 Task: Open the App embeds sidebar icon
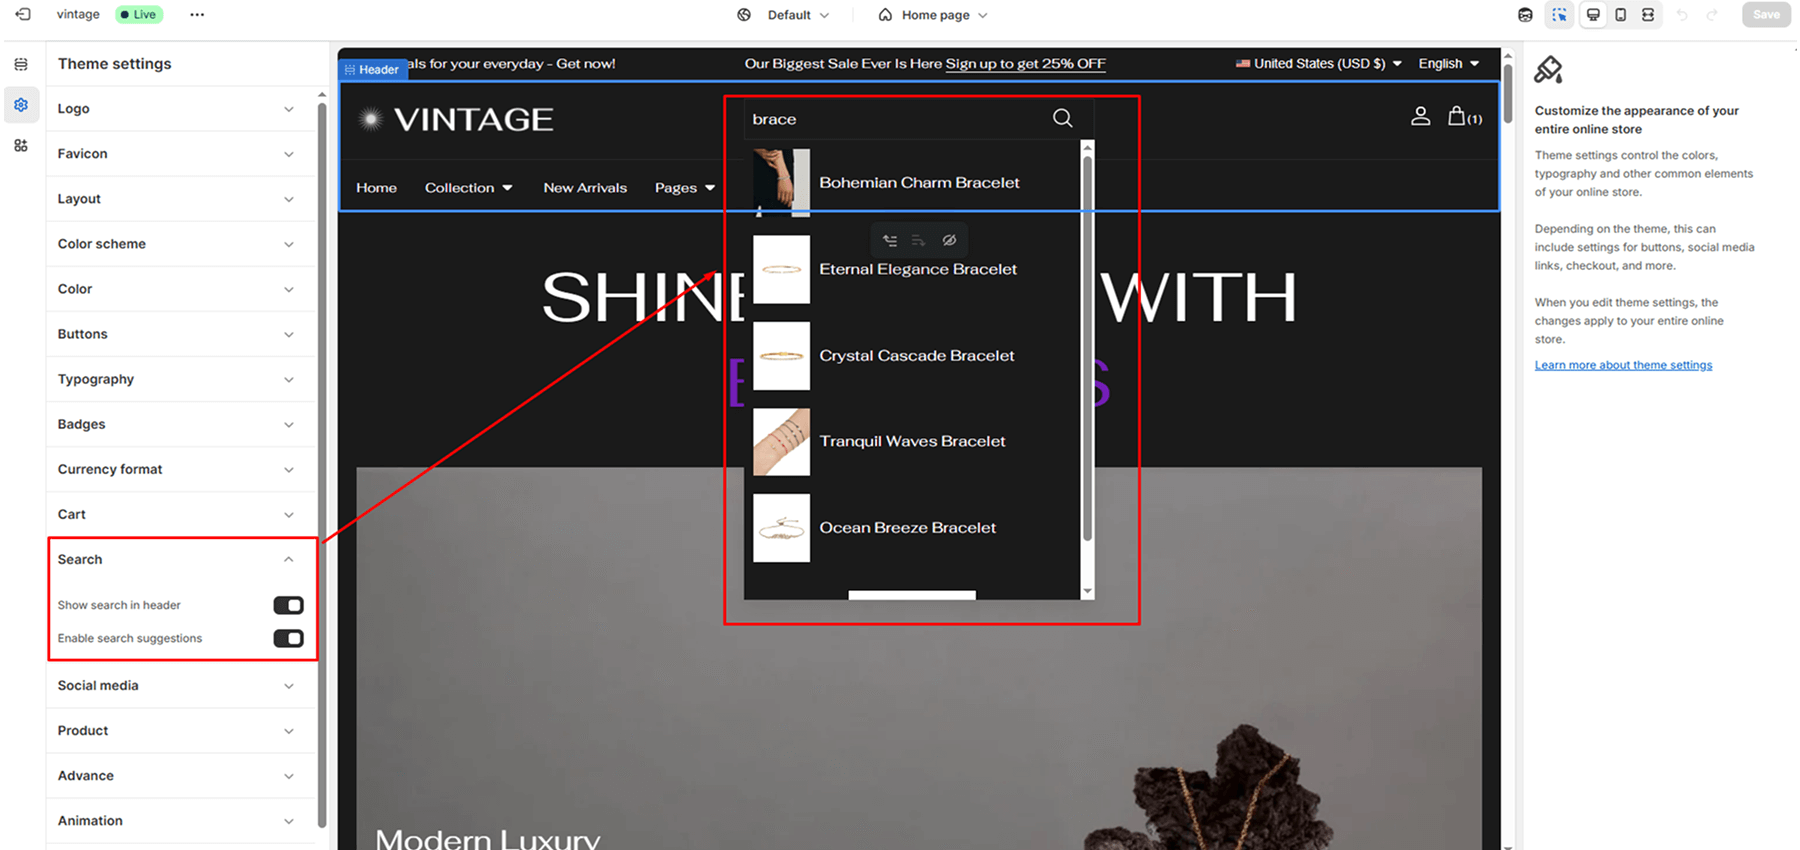21,145
